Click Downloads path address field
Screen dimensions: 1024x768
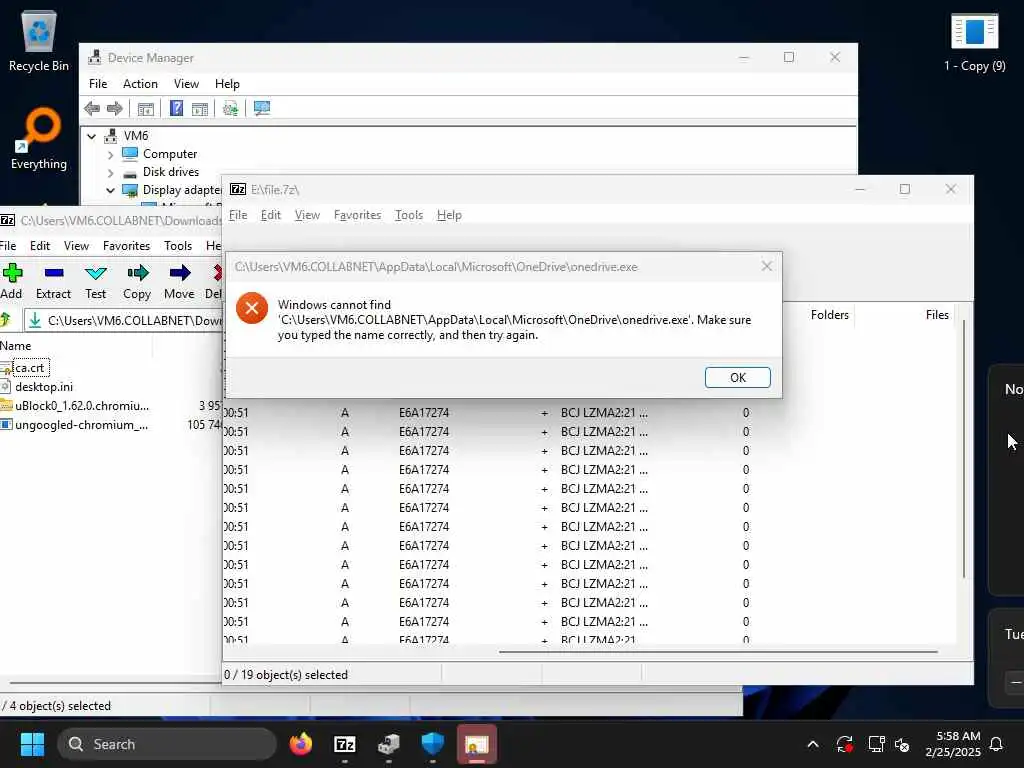124,320
